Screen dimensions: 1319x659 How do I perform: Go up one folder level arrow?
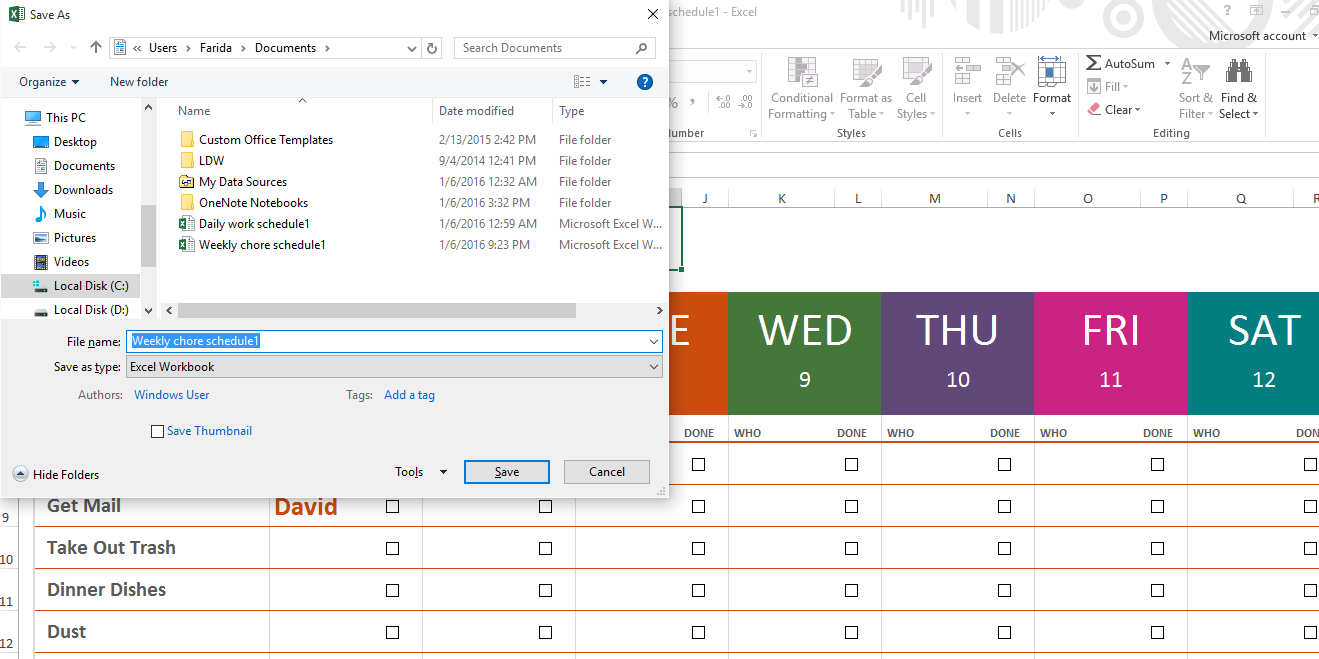tap(96, 47)
